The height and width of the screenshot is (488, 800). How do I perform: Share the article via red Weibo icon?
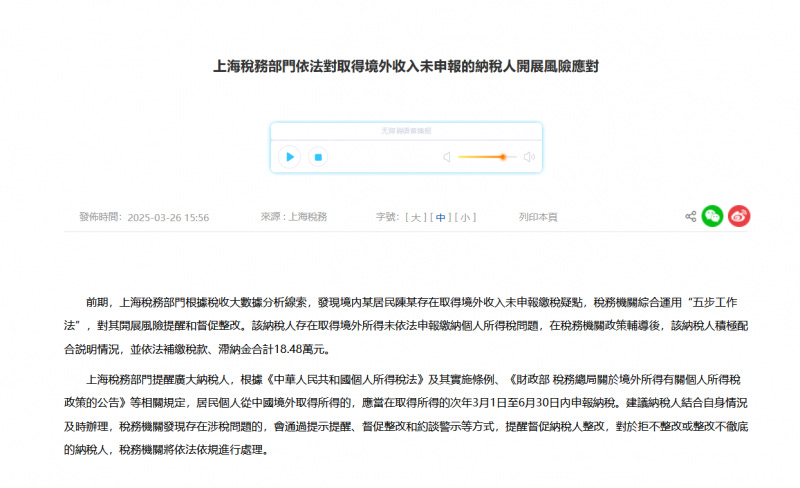[x=739, y=216]
